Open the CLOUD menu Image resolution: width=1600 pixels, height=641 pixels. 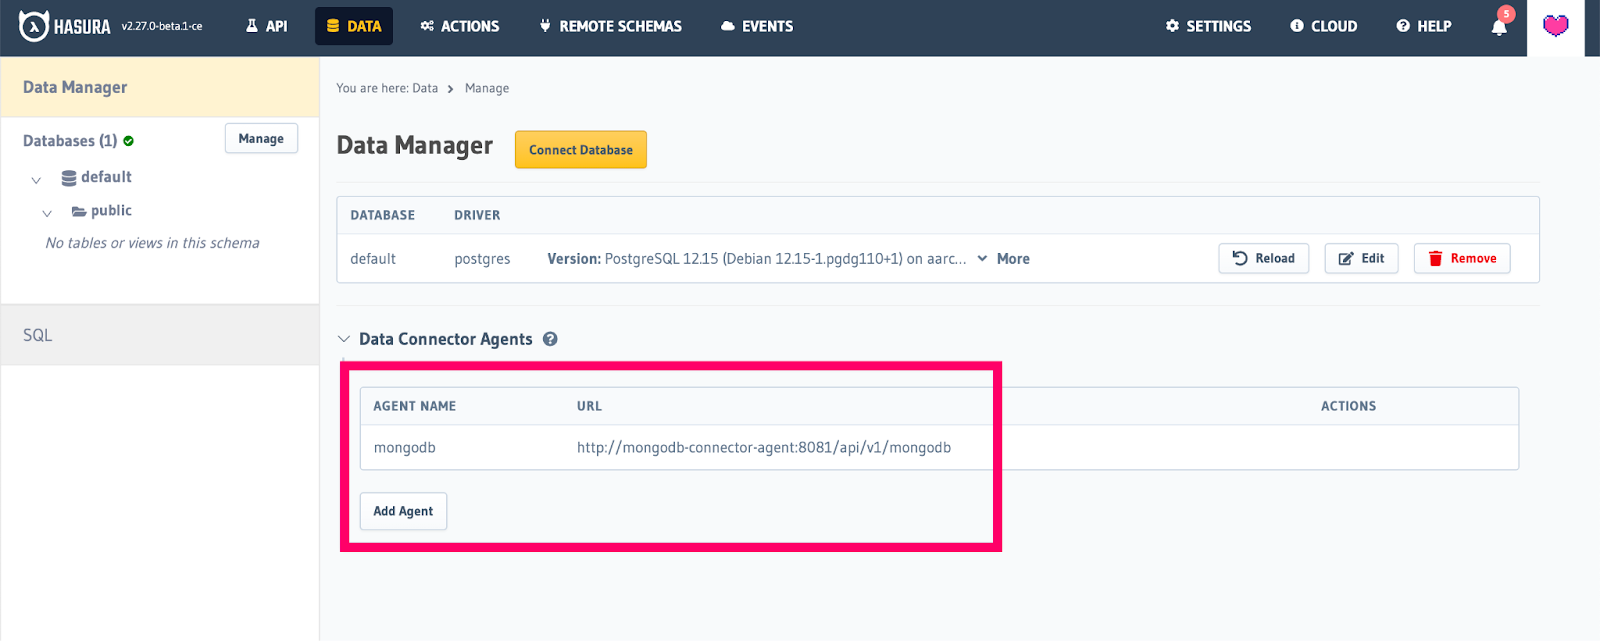(1324, 26)
